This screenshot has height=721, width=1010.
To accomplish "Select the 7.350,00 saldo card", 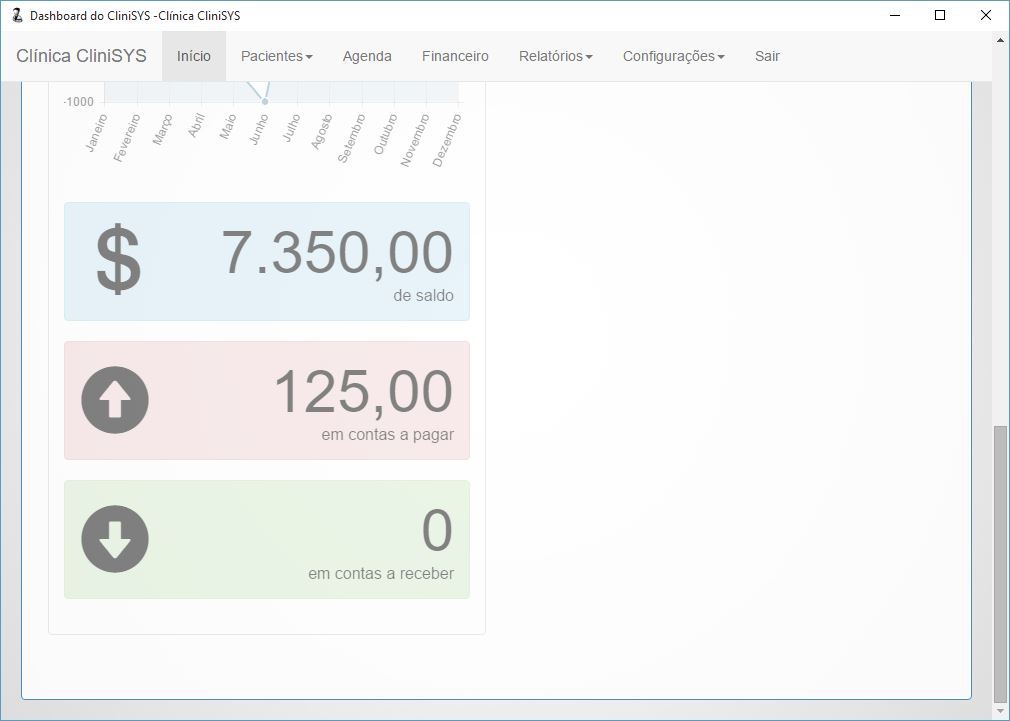I will [x=267, y=261].
